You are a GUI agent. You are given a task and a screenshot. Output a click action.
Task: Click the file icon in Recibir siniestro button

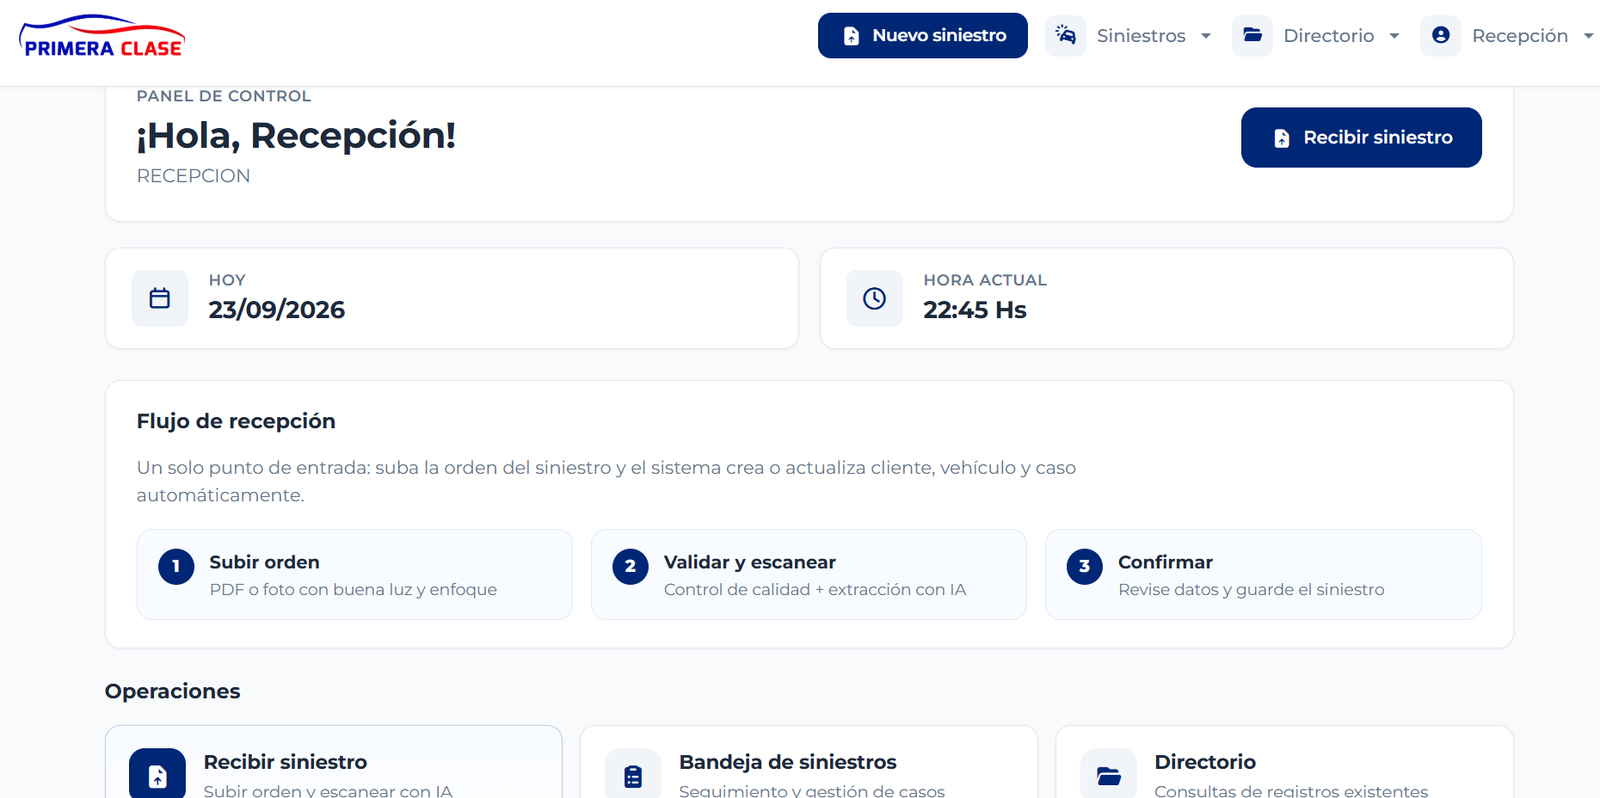pos(1282,138)
